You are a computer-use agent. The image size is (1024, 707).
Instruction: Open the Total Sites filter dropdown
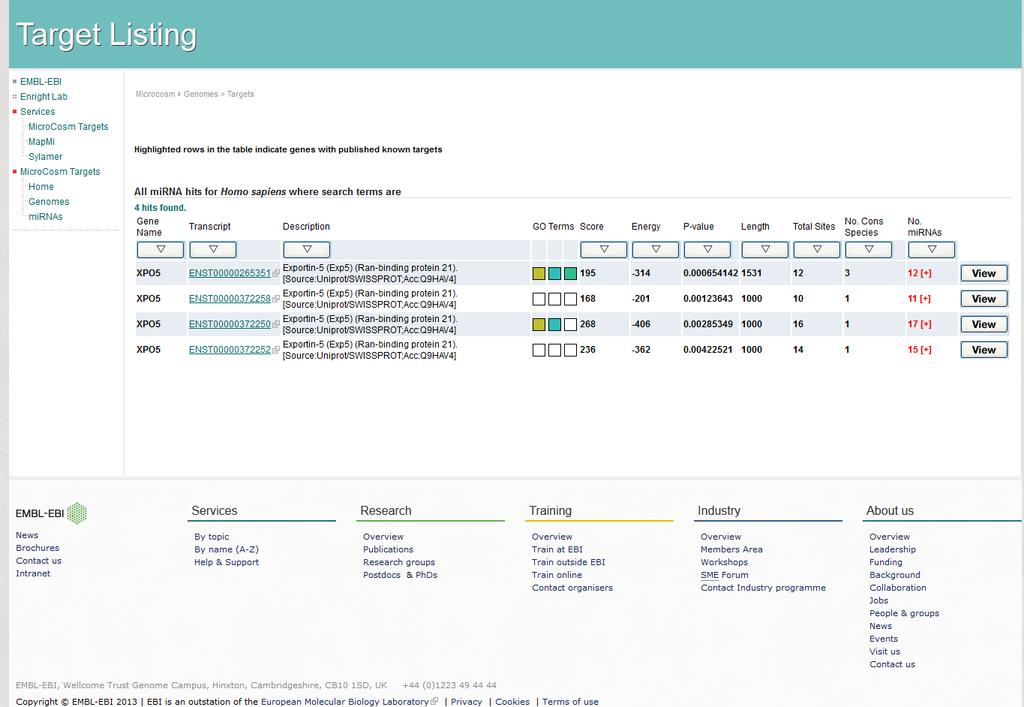tap(817, 249)
